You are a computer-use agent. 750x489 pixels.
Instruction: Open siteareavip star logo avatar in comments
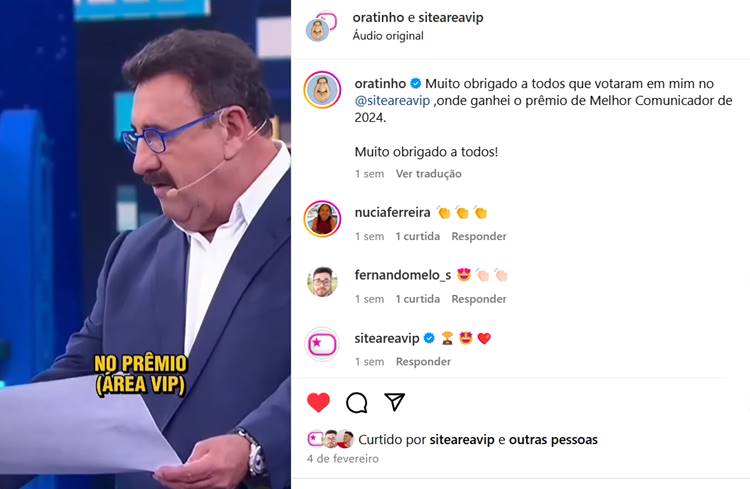coord(322,344)
